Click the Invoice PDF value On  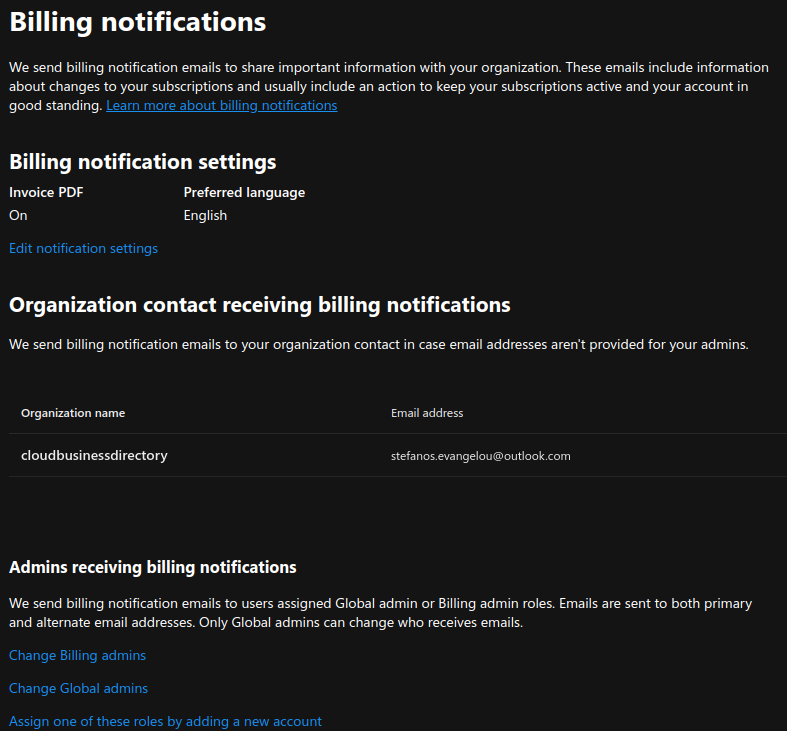[18, 215]
